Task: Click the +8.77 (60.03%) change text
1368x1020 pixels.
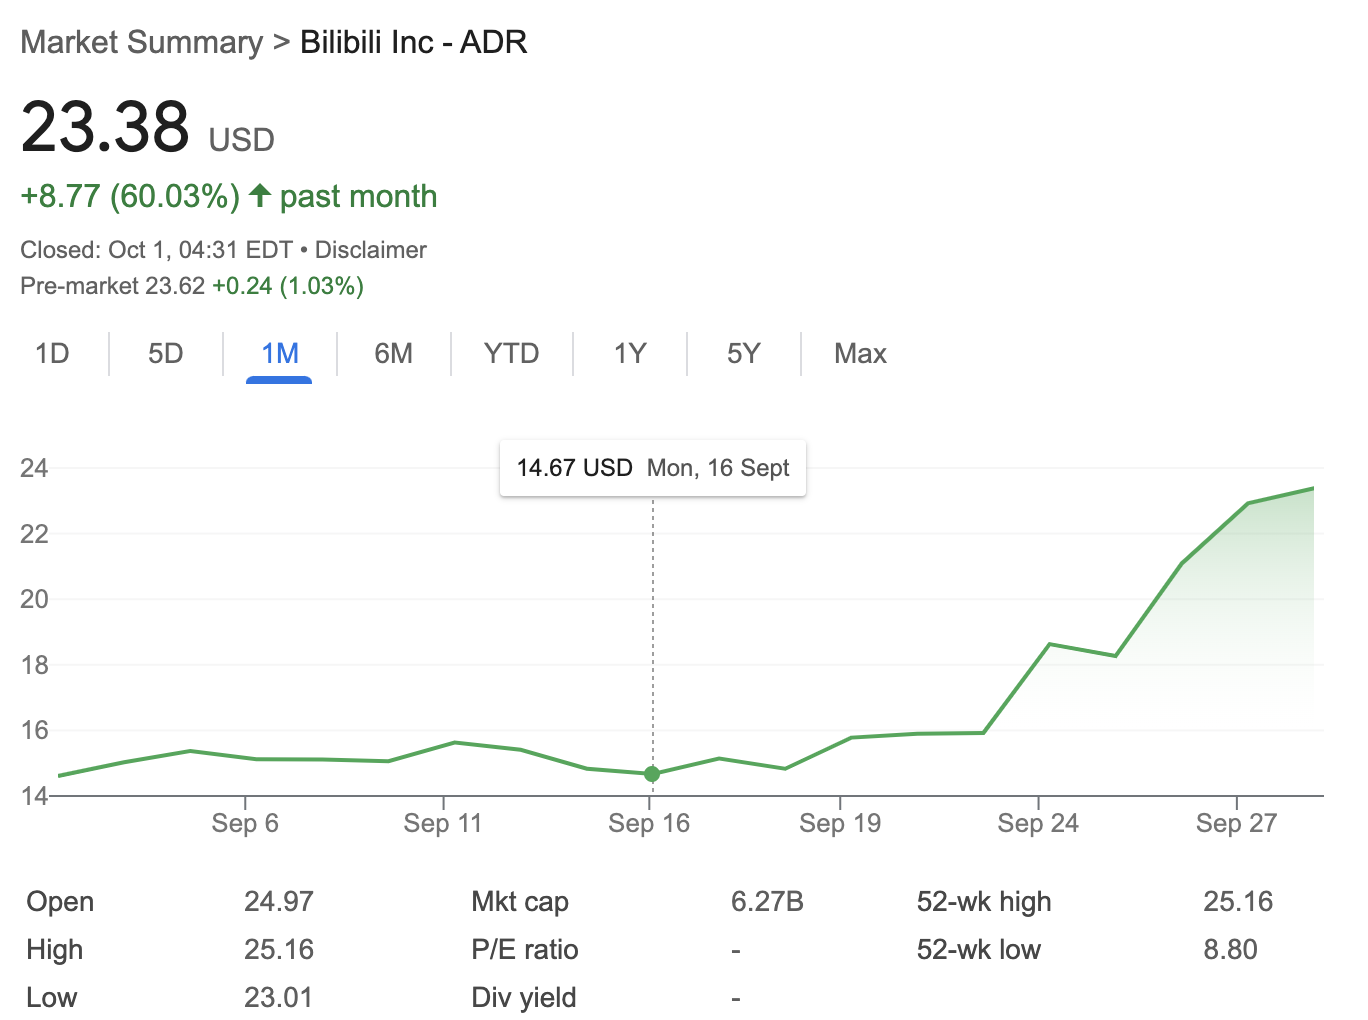Action: pyautogui.click(x=131, y=196)
